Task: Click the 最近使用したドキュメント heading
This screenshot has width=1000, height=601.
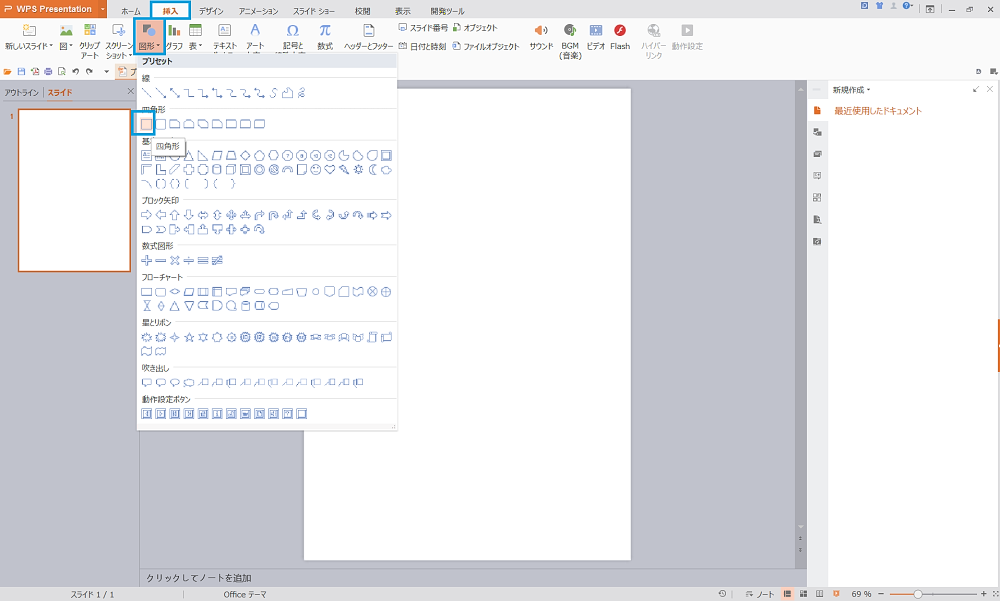Action: click(878, 111)
